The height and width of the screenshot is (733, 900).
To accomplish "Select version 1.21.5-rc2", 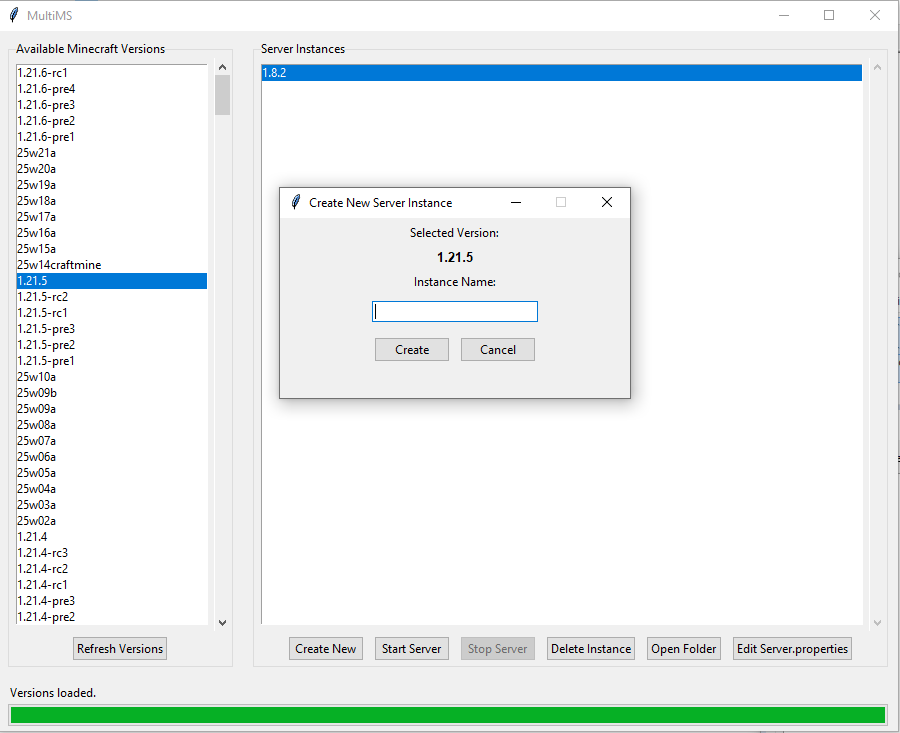I will coord(111,297).
